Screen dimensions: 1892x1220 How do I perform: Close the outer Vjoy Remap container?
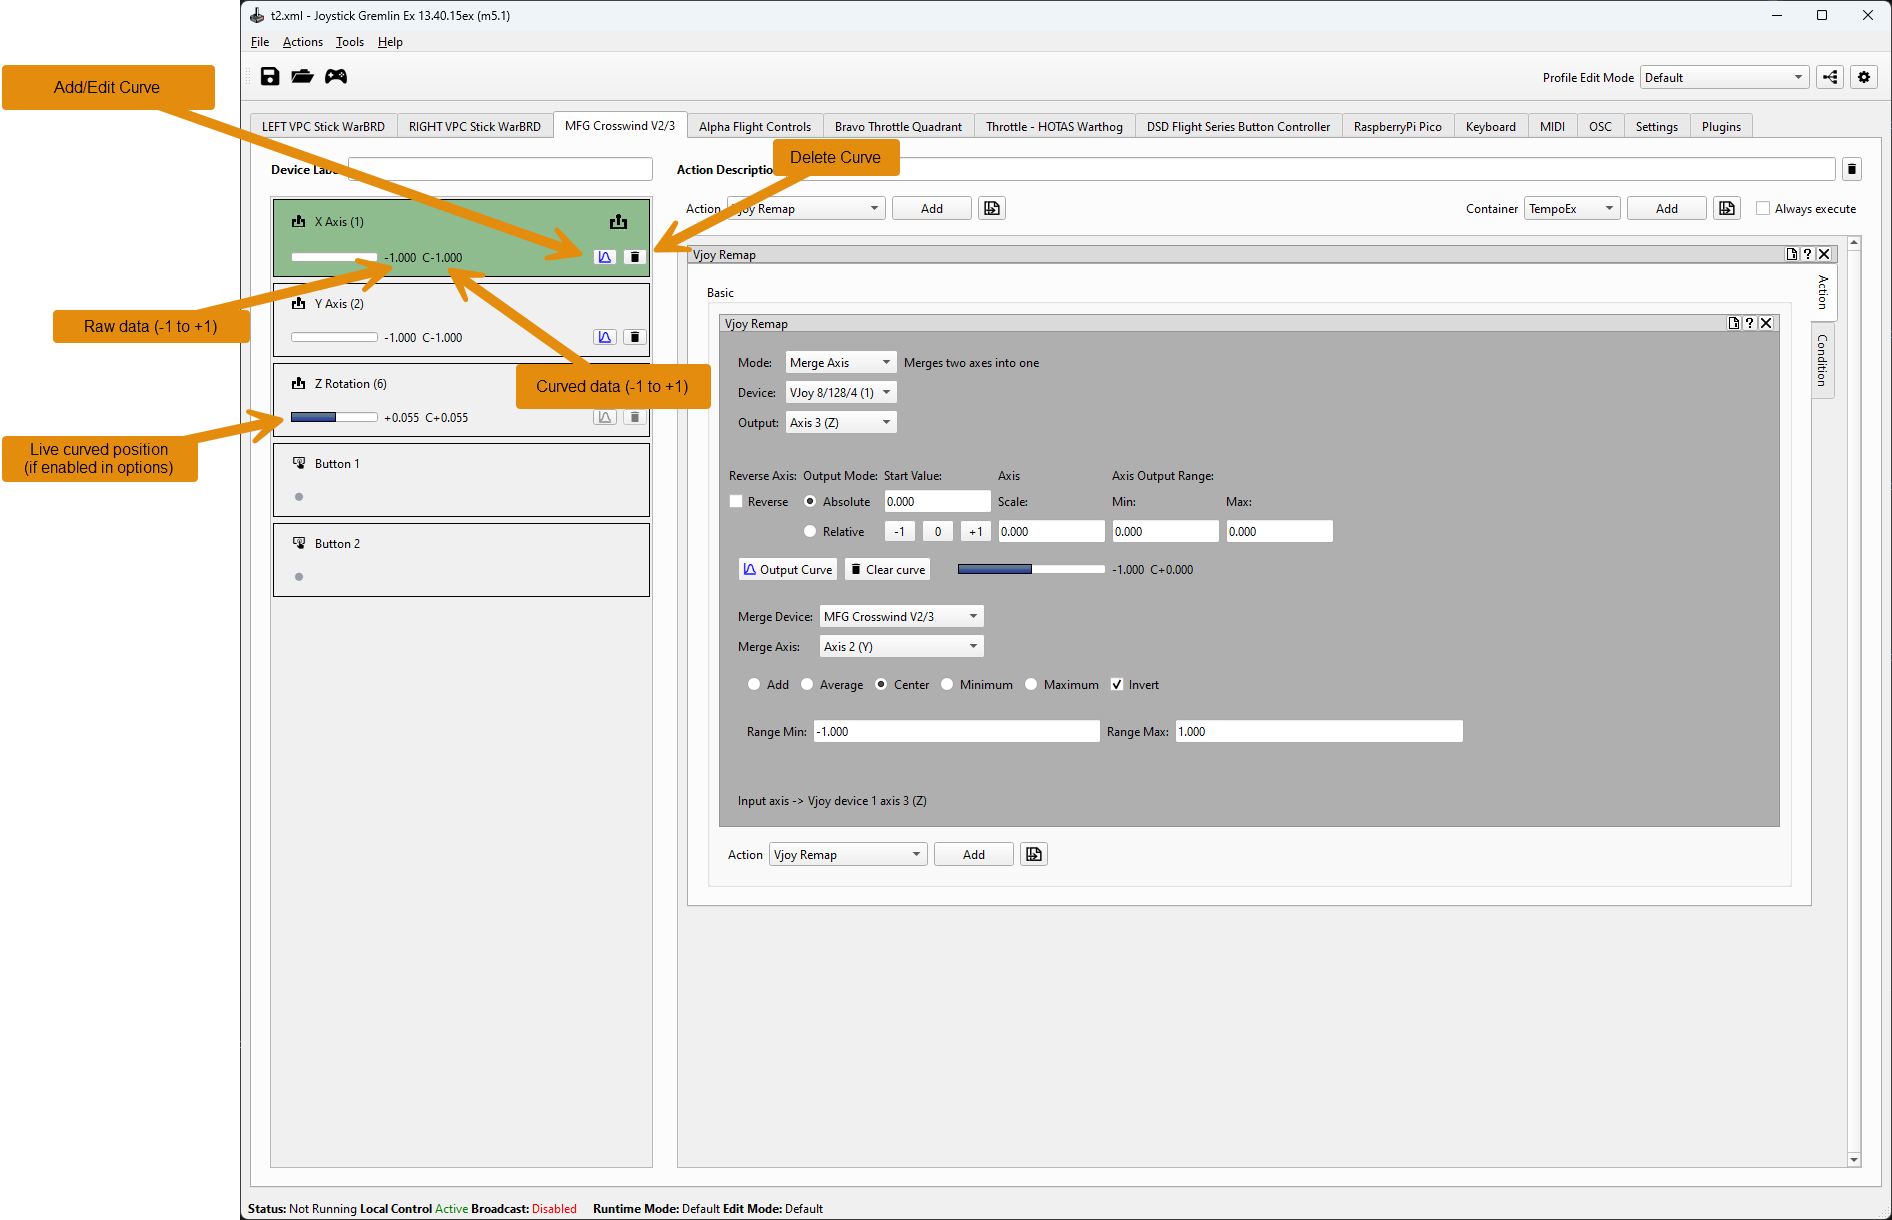(1824, 254)
